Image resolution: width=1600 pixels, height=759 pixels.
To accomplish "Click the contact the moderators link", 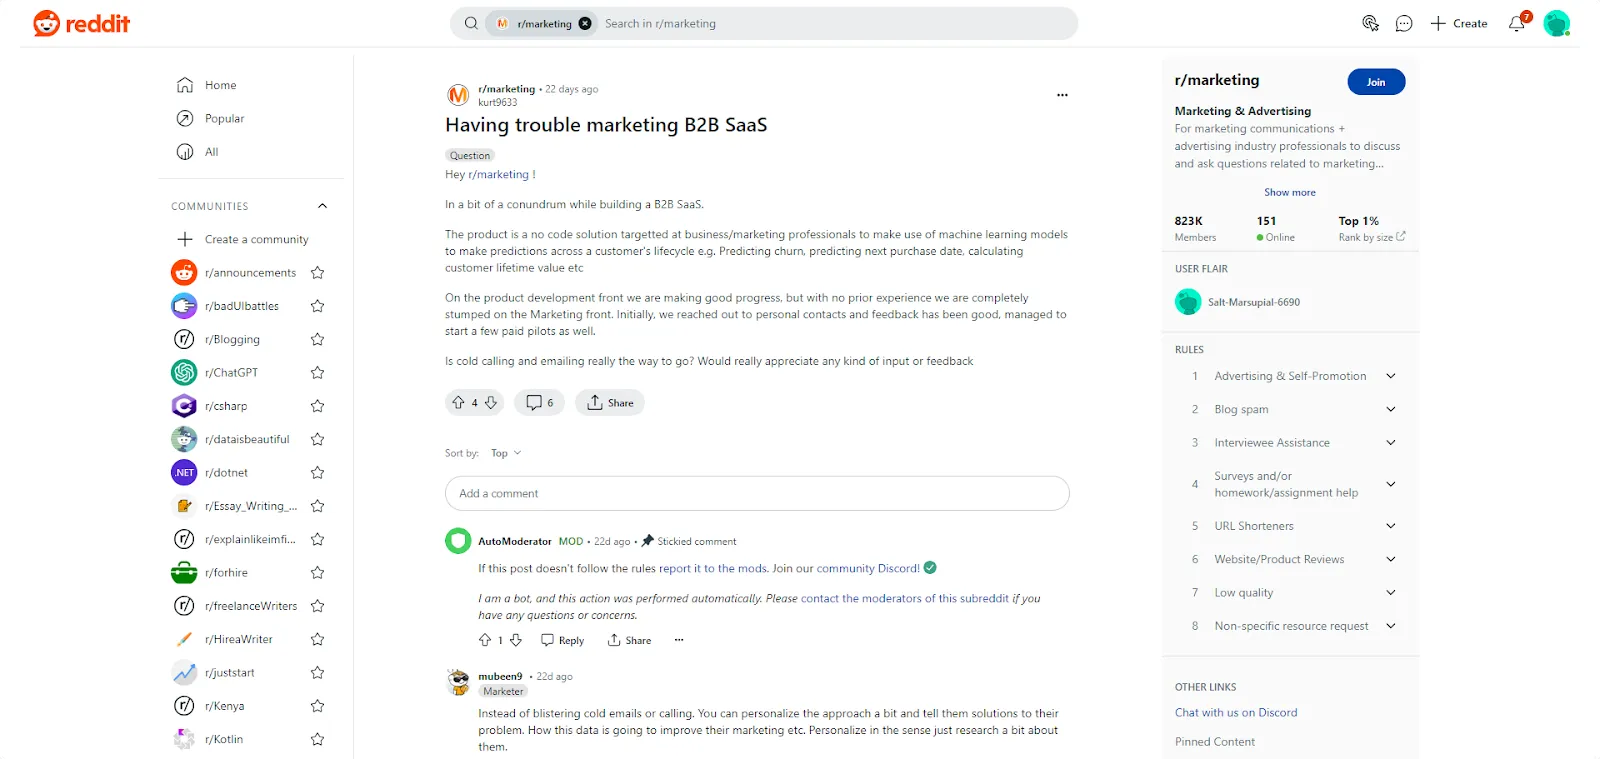I will [905, 598].
